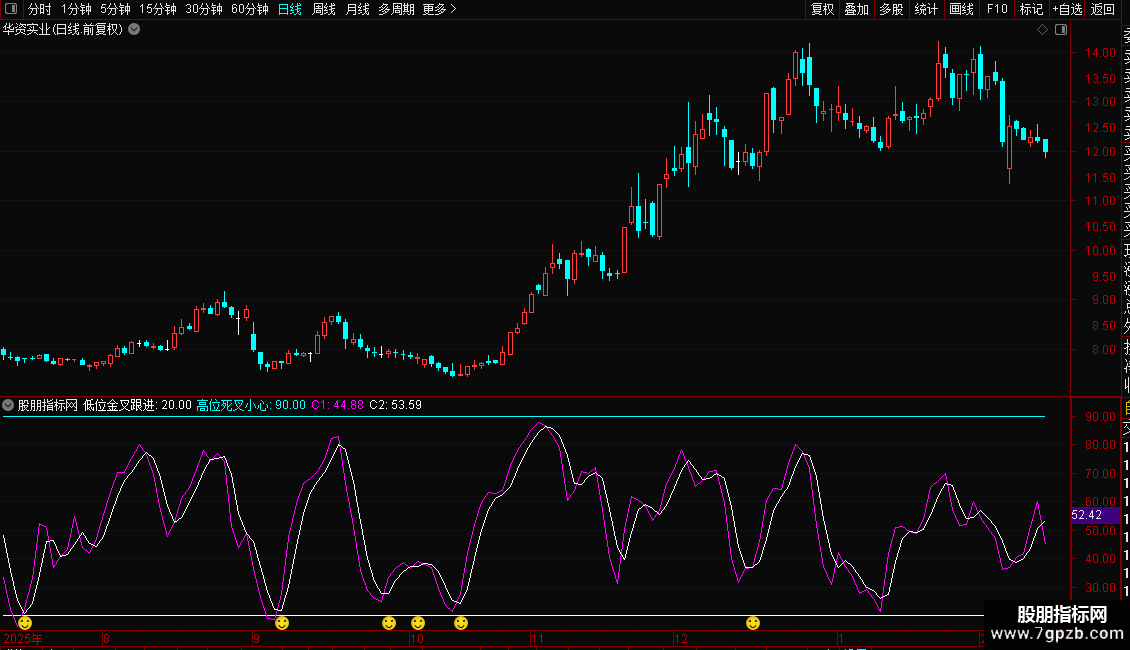Switch to the 分时 intraday tab

tap(39, 9)
